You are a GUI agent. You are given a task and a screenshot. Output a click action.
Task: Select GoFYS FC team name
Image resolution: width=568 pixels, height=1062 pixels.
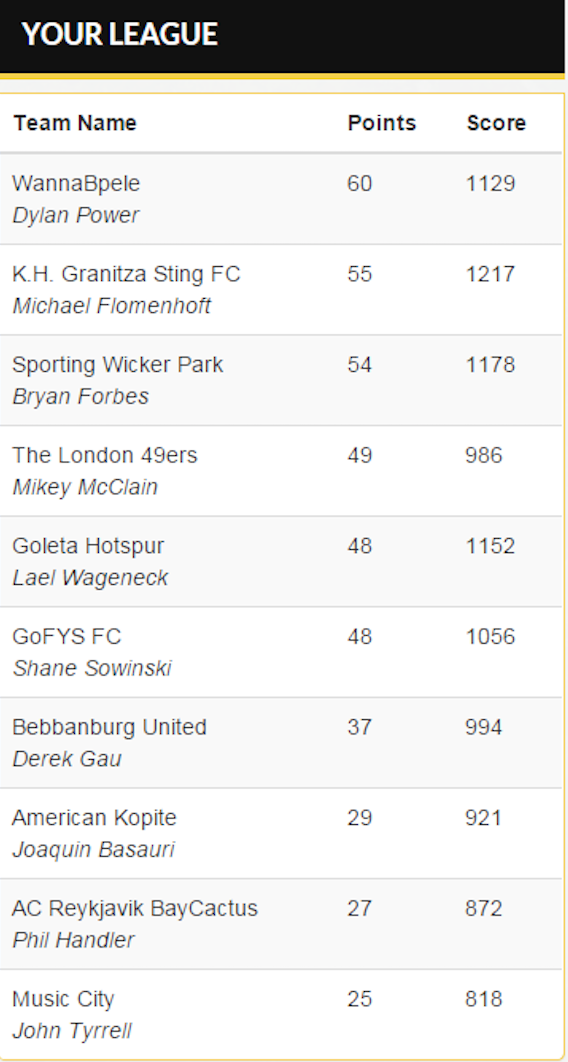[x=66, y=637]
